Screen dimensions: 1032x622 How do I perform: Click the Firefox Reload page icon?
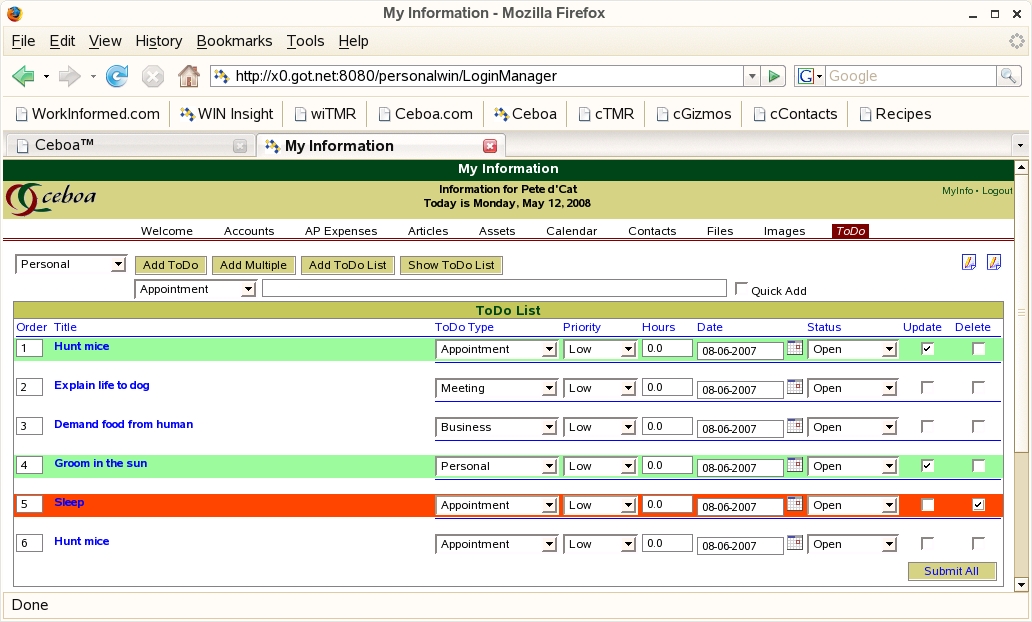point(117,76)
